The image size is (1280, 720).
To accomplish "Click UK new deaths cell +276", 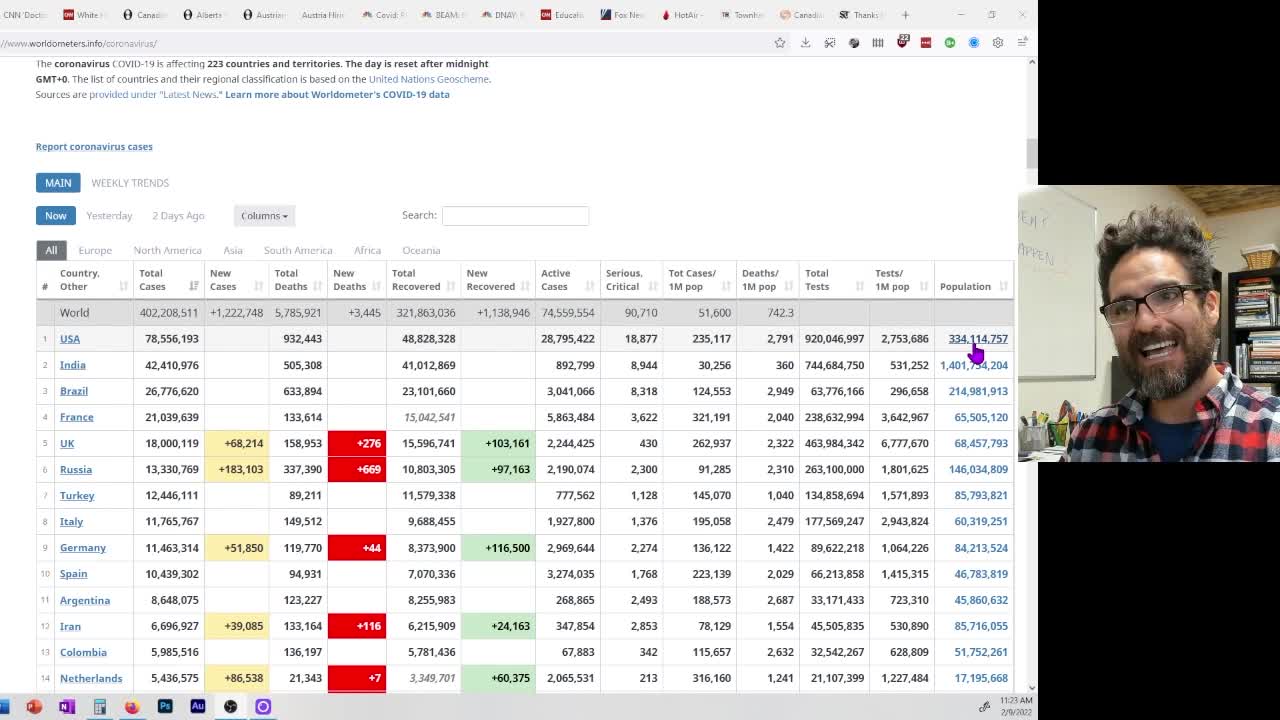I will pyautogui.click(x=357, y=443).
